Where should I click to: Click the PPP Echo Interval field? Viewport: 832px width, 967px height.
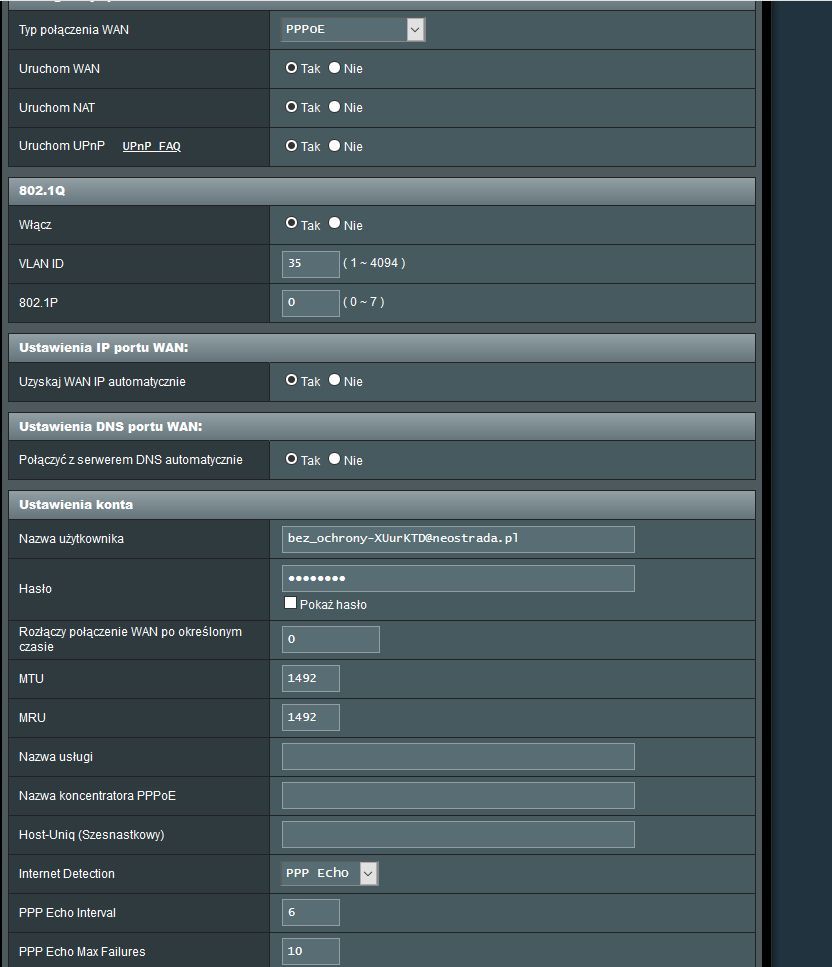pyautogui.click(x=311, y=912)
